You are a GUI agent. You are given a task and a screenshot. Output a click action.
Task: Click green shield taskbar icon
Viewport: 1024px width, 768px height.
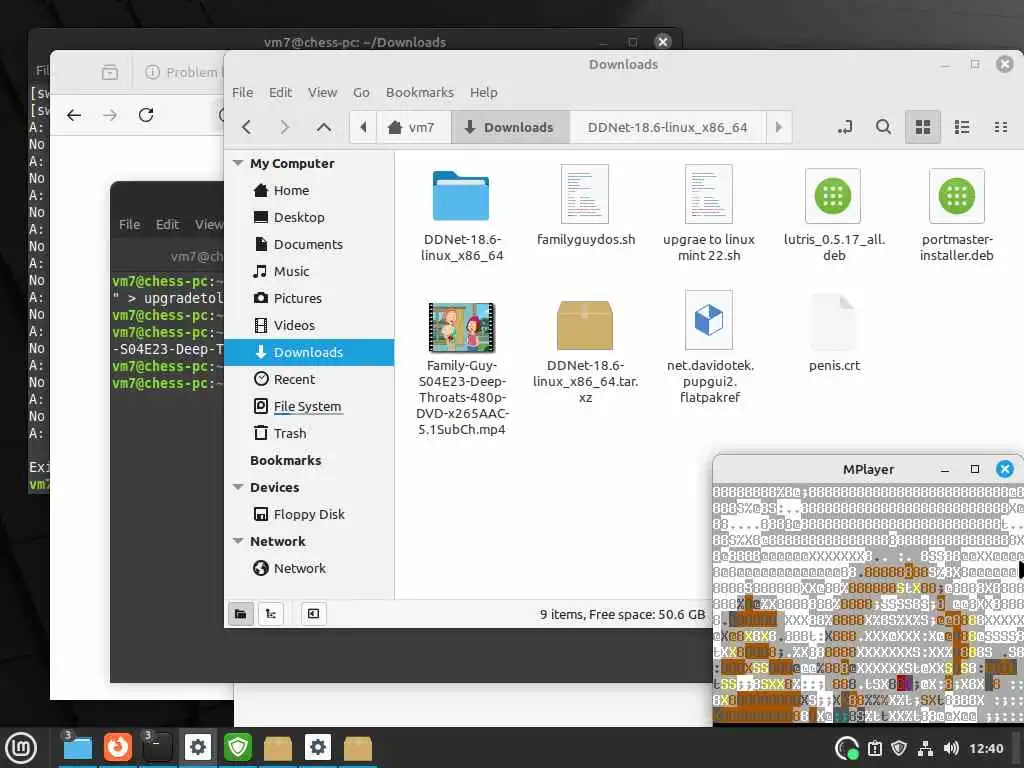pos(238,748)
